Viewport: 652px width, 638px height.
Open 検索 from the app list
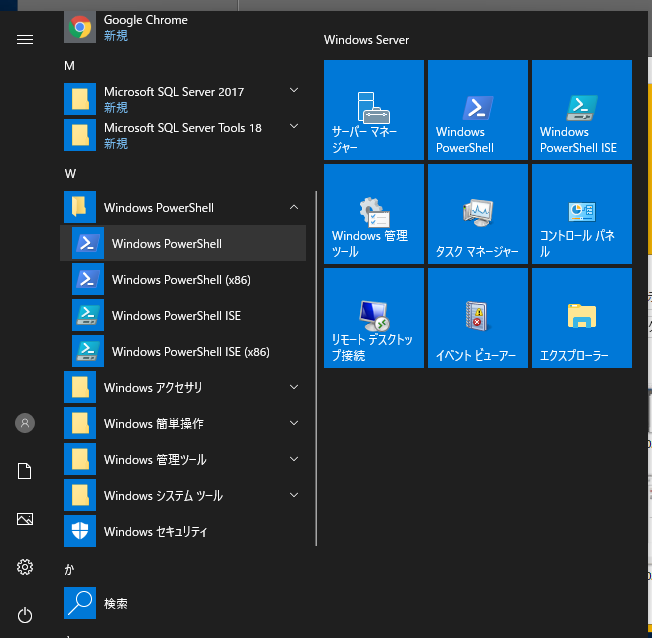(x=183, y=603)
